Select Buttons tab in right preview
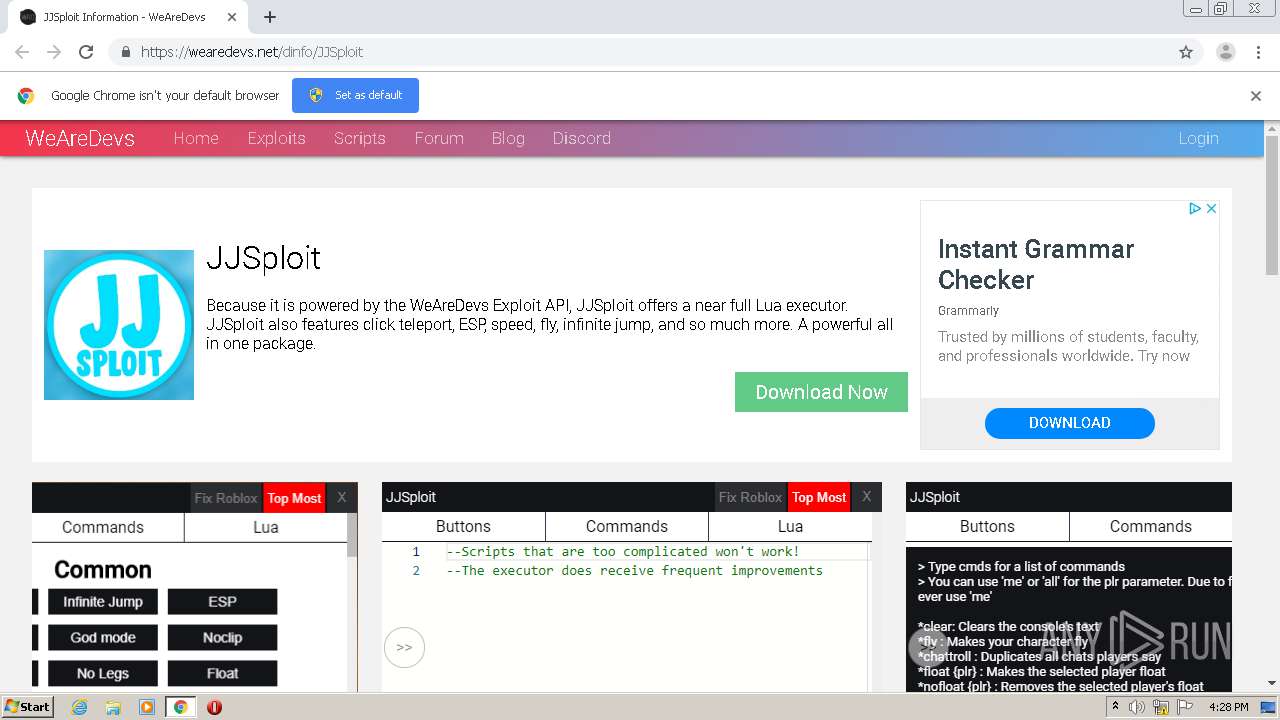This screenshot has width=1280, height=720. click(987, 526)
